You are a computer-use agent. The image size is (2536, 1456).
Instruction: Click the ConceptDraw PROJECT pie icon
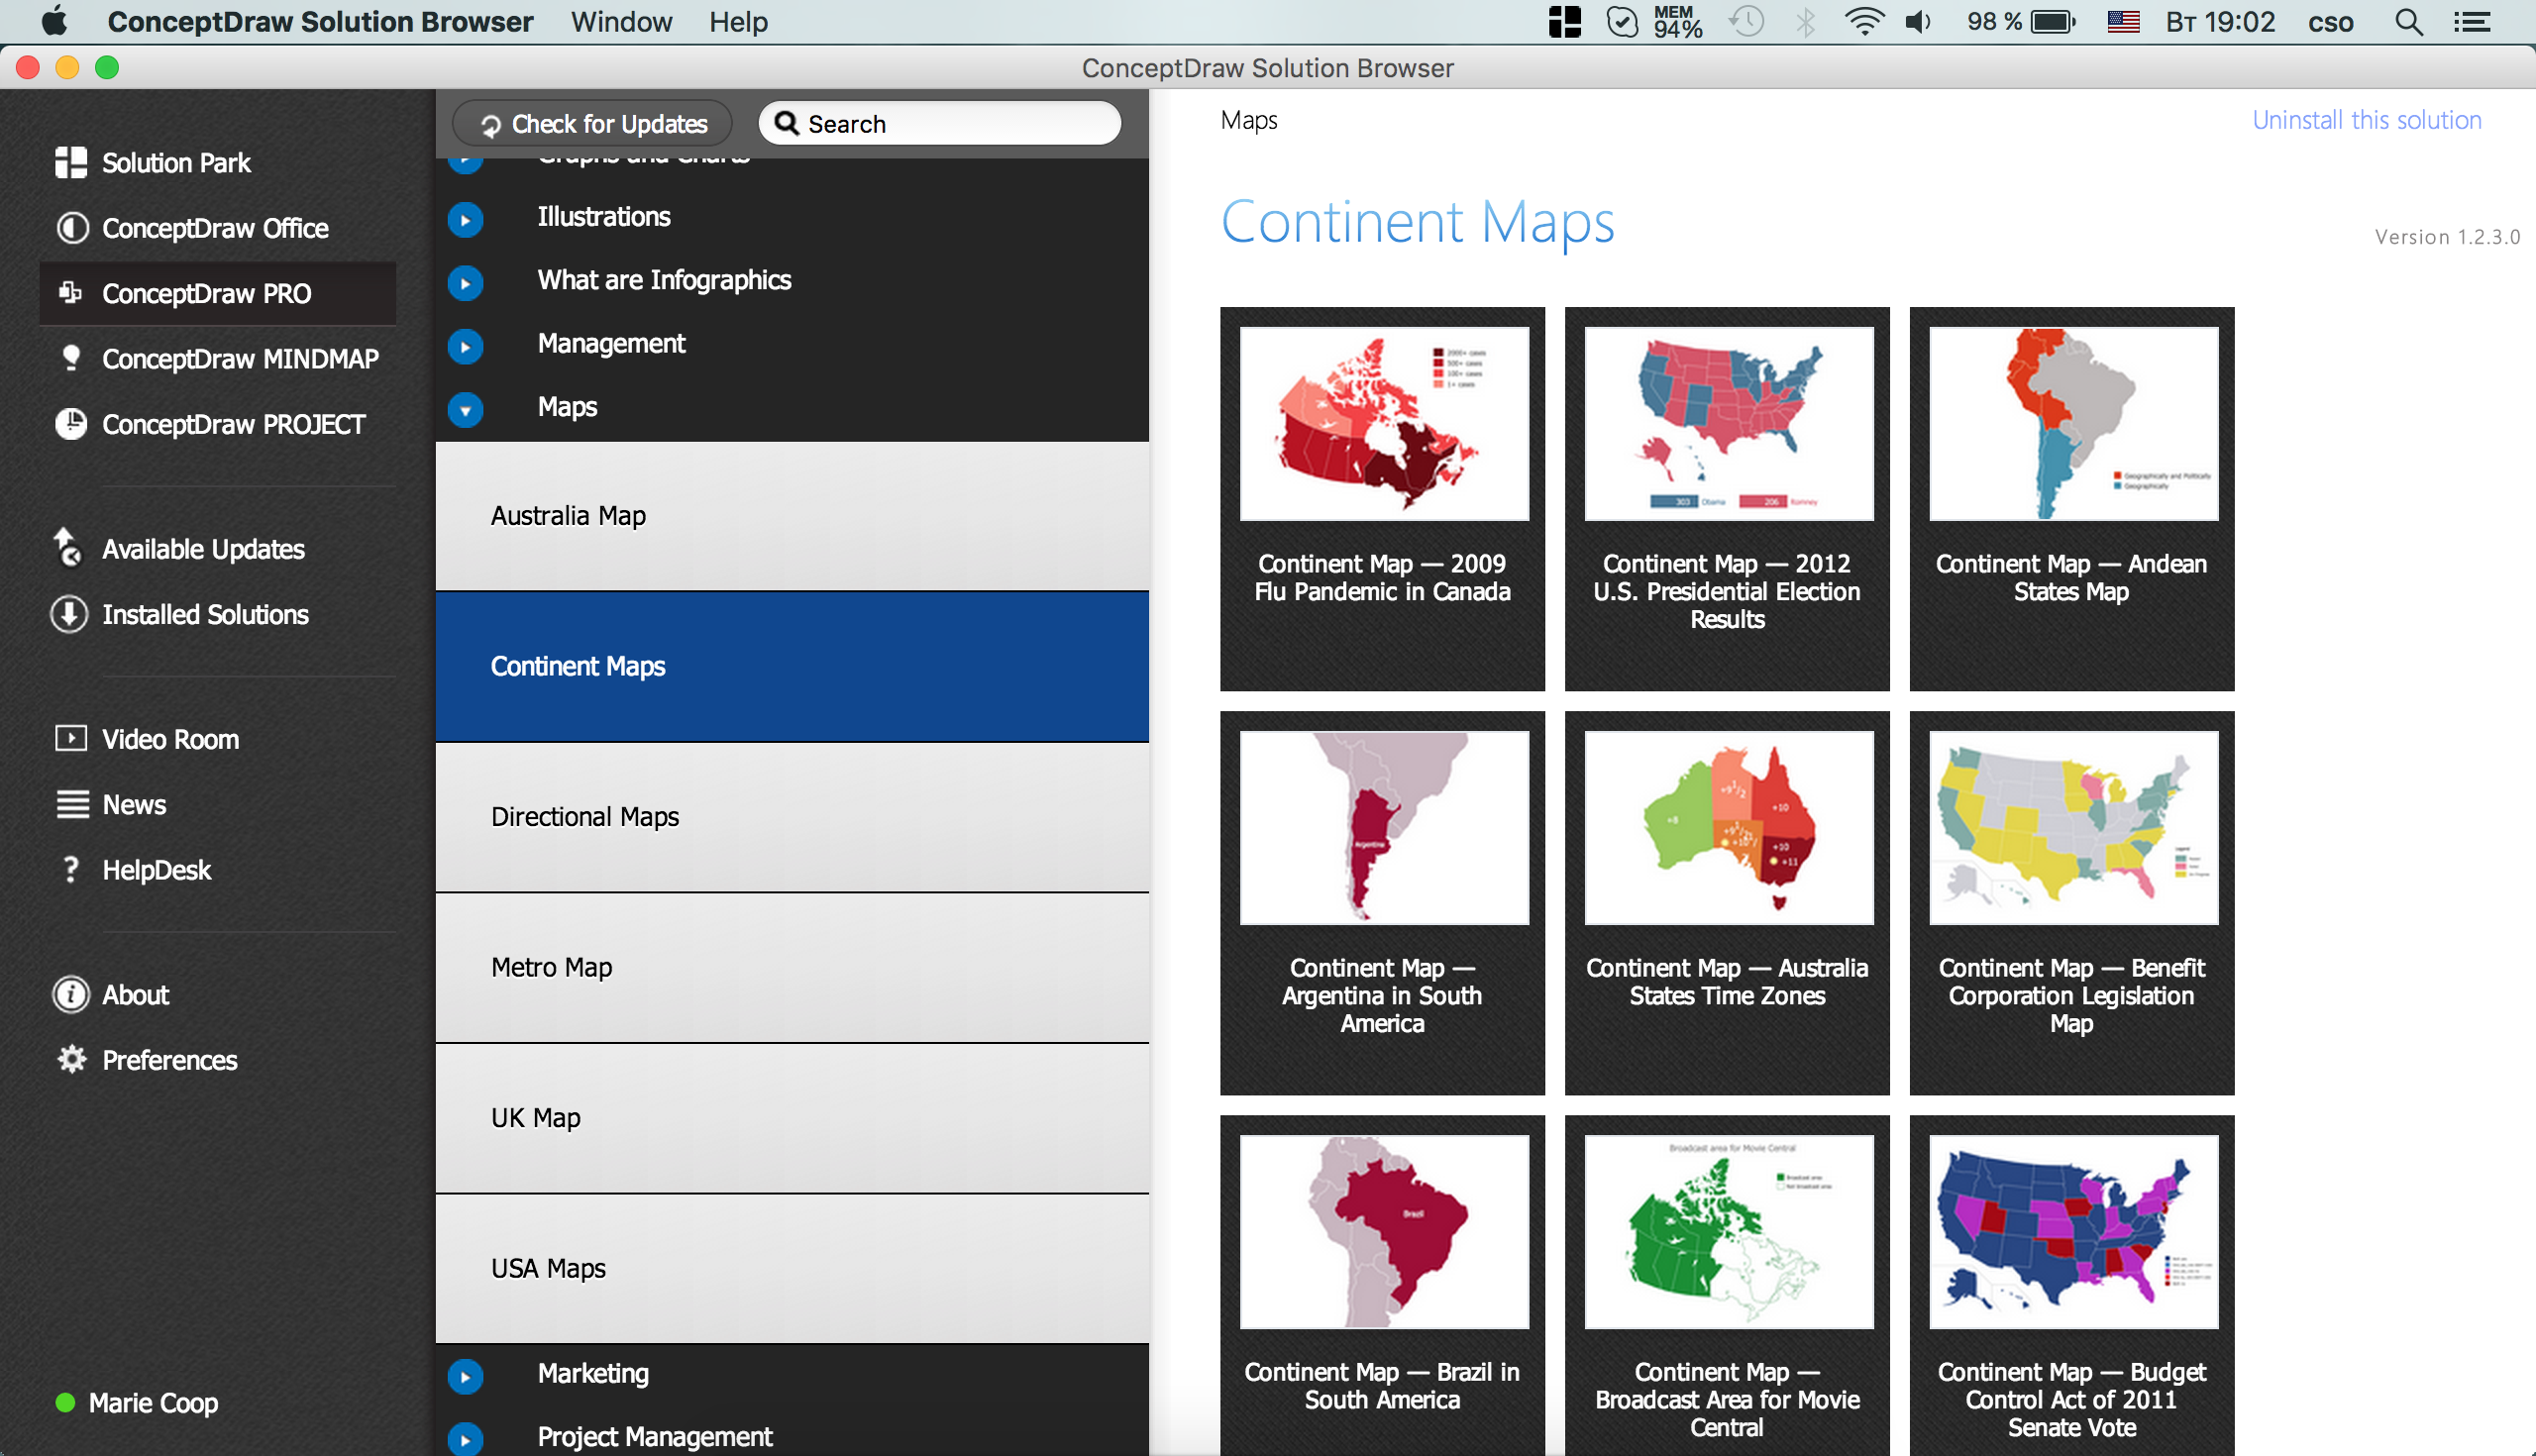tap(71, 424)
